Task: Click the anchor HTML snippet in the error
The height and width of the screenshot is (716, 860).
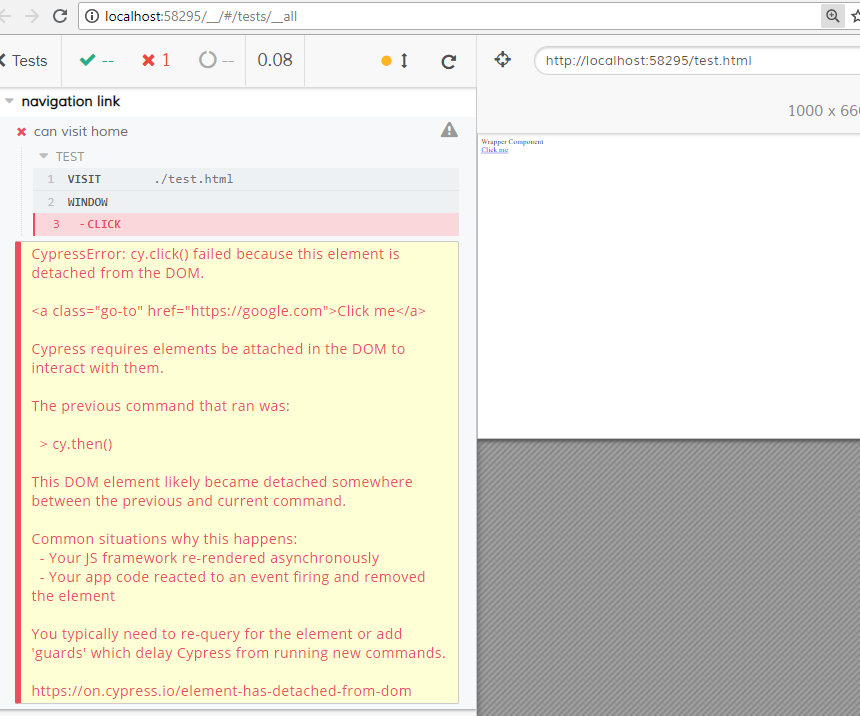Action: click(228, 311)
